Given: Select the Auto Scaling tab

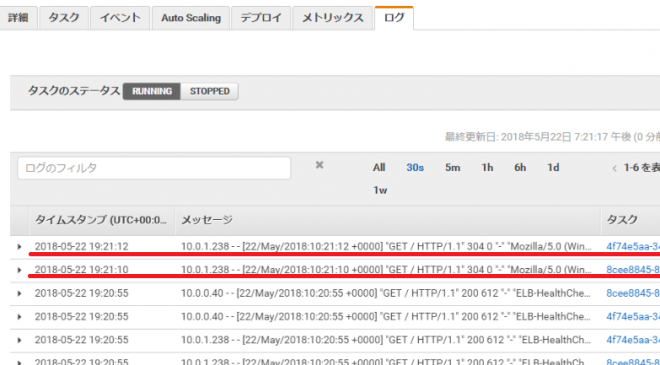Looking at the screenshot, I should point(191,18).
